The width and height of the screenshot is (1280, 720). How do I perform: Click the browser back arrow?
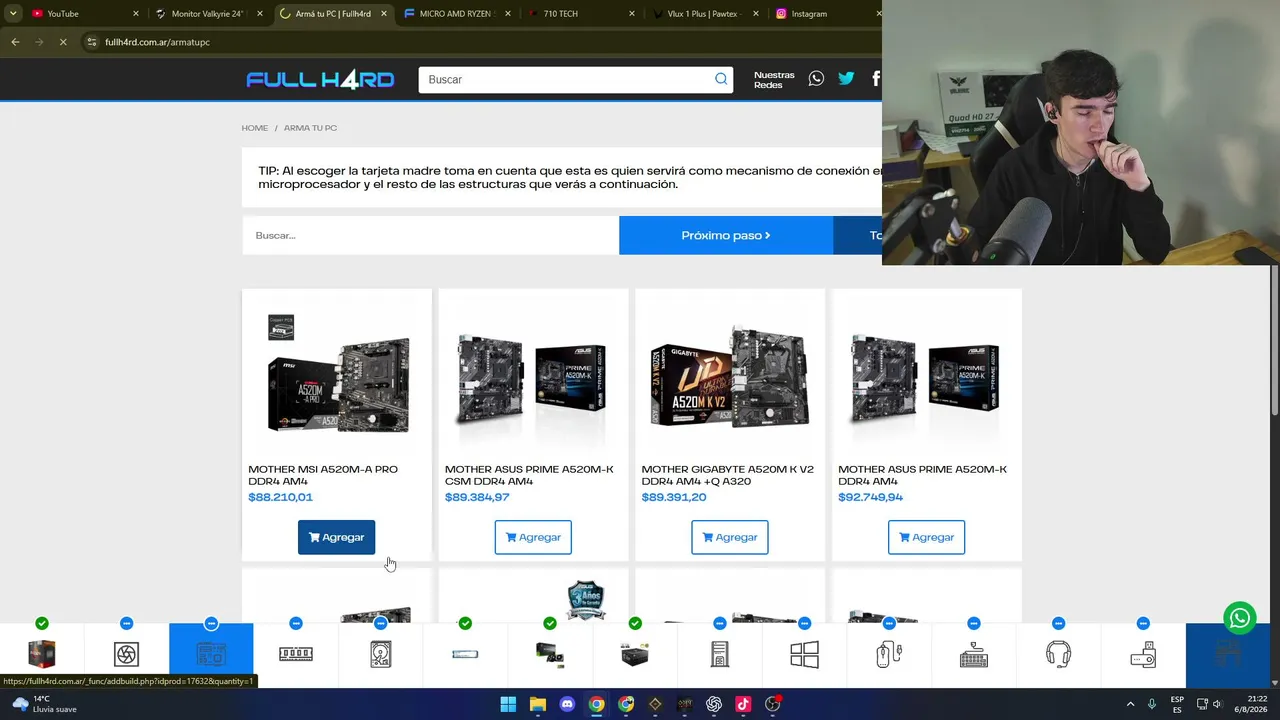point(15,42)
